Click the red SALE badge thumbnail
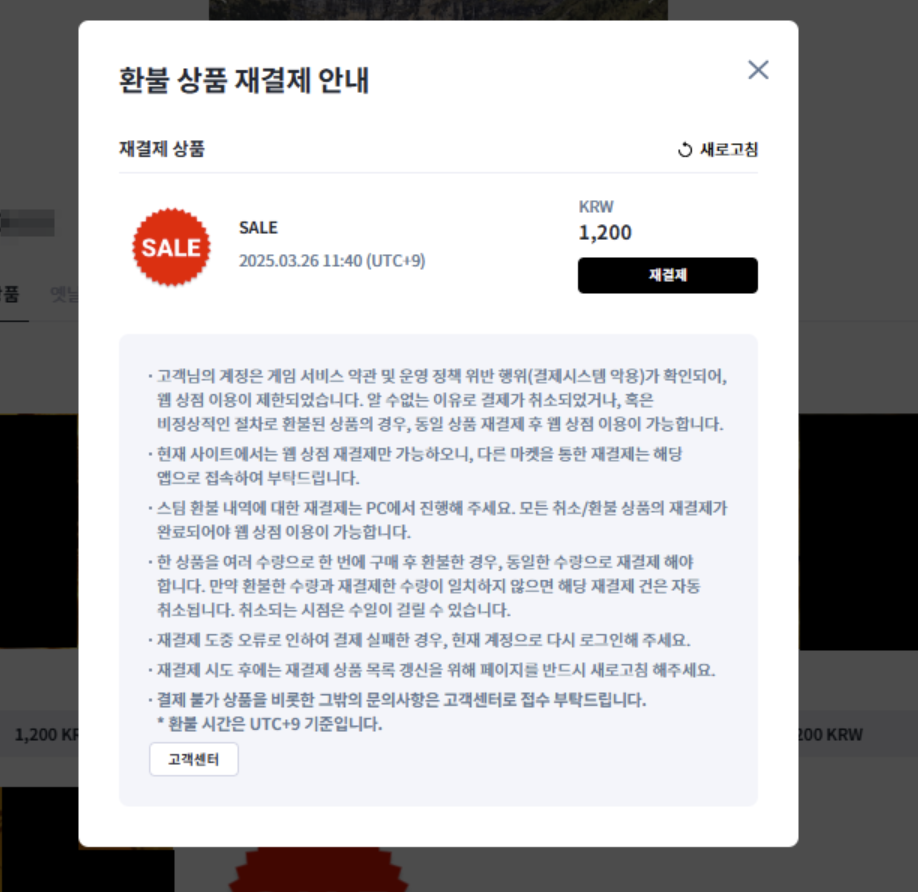 (x=171, y=247)
